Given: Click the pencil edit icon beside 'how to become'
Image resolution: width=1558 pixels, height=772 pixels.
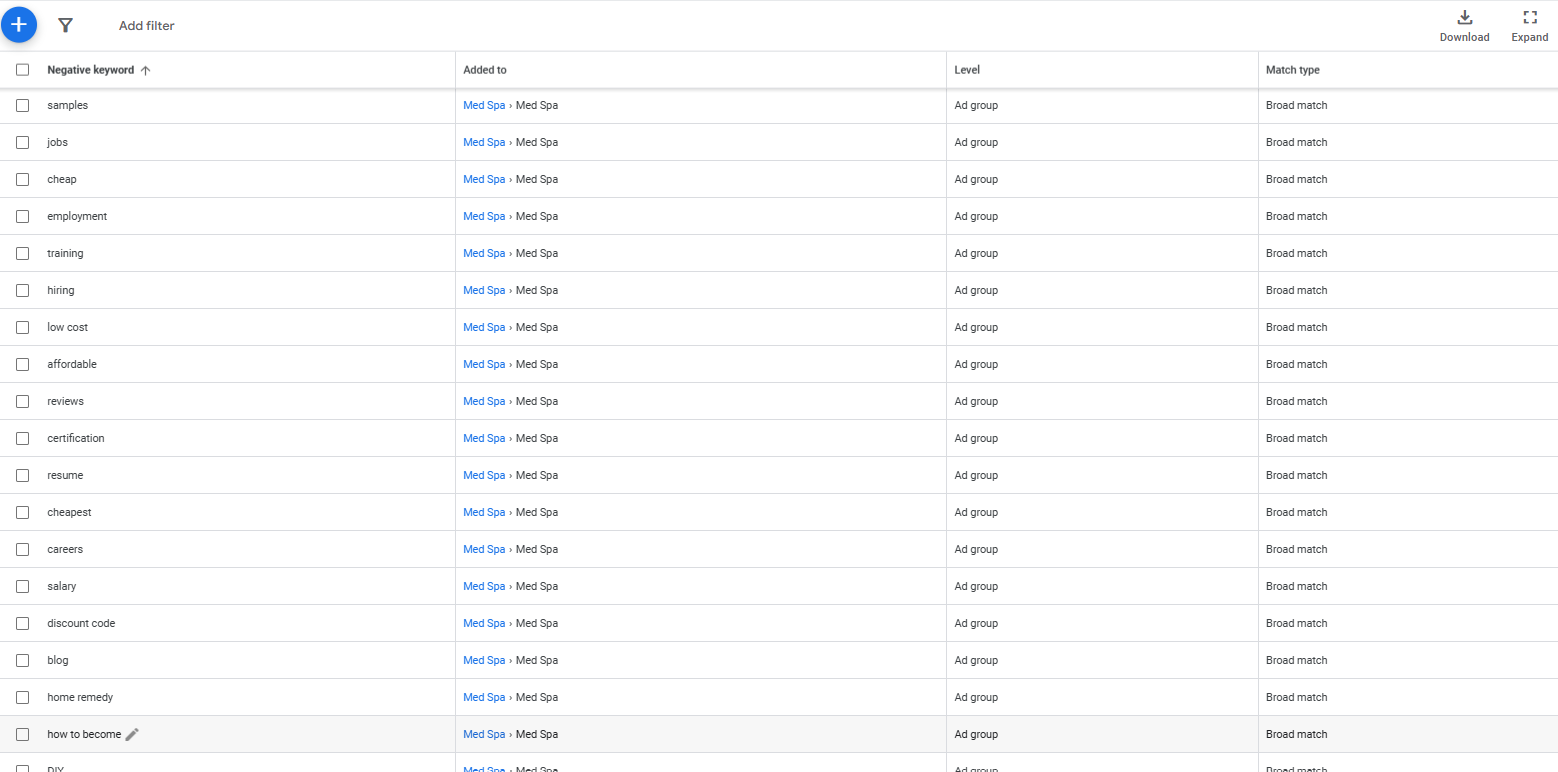Looking at the screenshot, I should [132, 734].
